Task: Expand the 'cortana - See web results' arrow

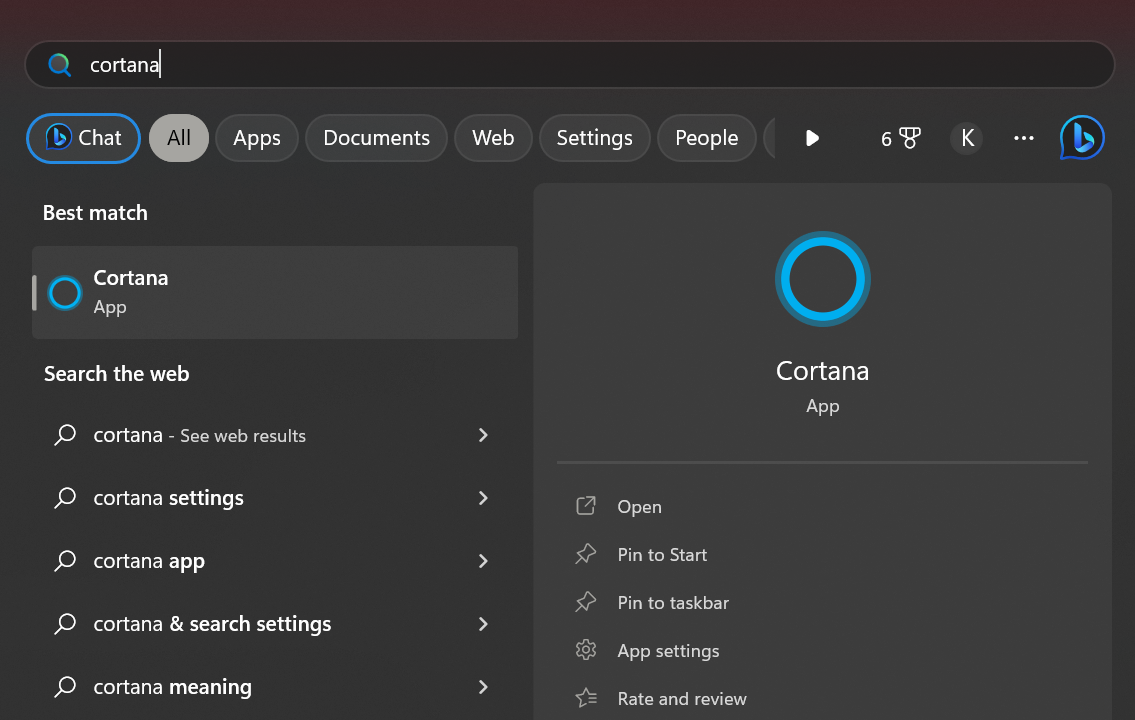Action: 484,435
